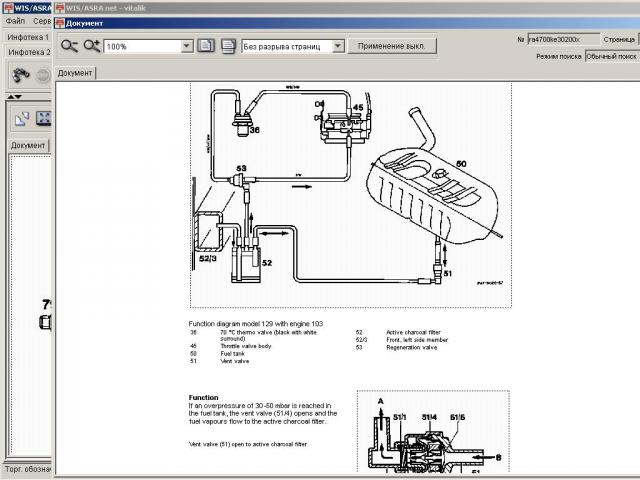Image resolution: width=640 pixels, height=480 pixels.
Task: Switch to the Инфотека 2 tab
Action: click(28, 52)
